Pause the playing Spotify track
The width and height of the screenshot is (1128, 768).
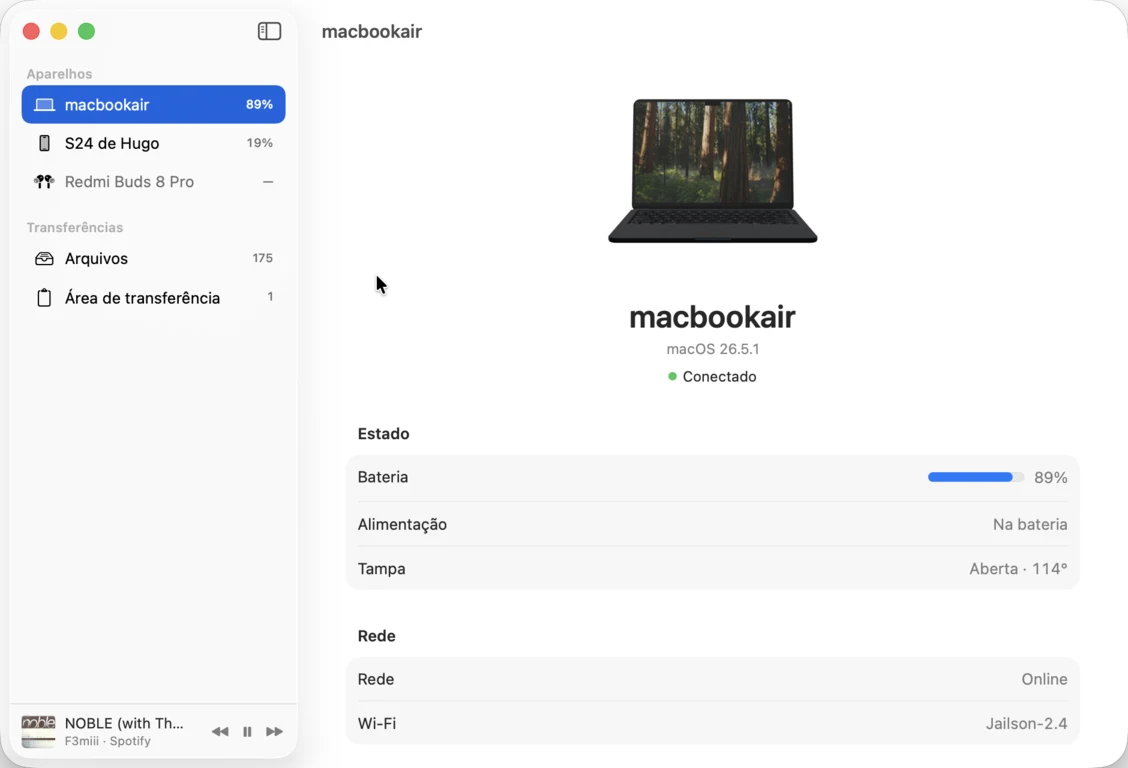(247, 731)
